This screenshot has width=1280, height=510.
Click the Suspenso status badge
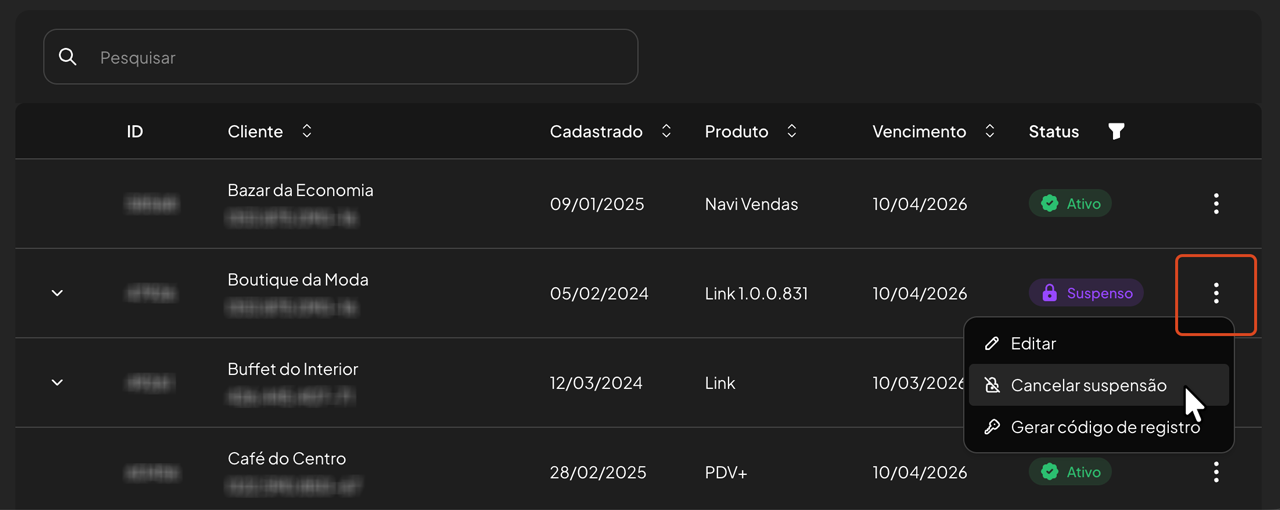tap(1086, 293)
